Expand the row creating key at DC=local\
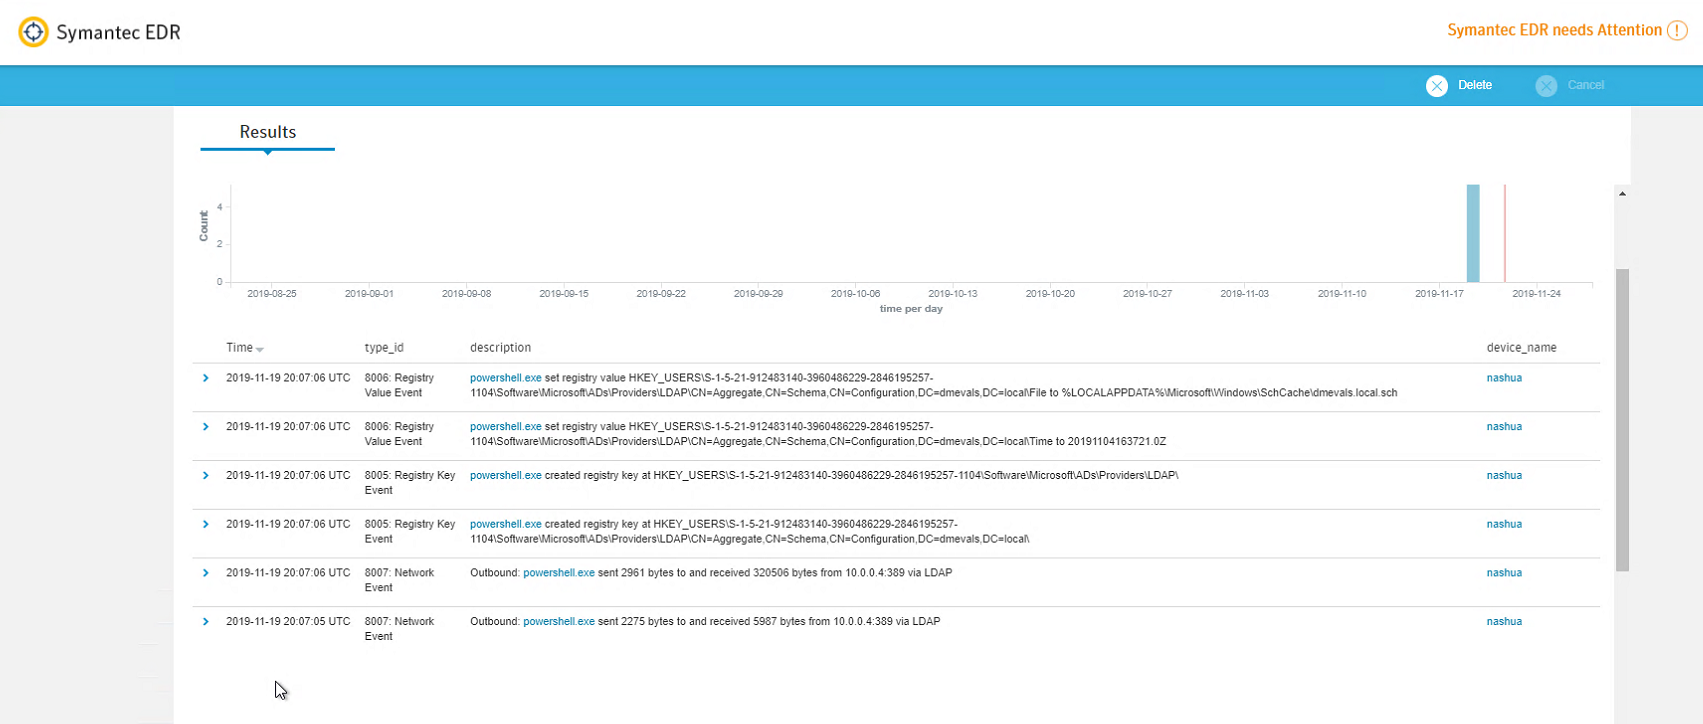The height and width of the screenshot is (724, 1703). (x=206, y=524)
